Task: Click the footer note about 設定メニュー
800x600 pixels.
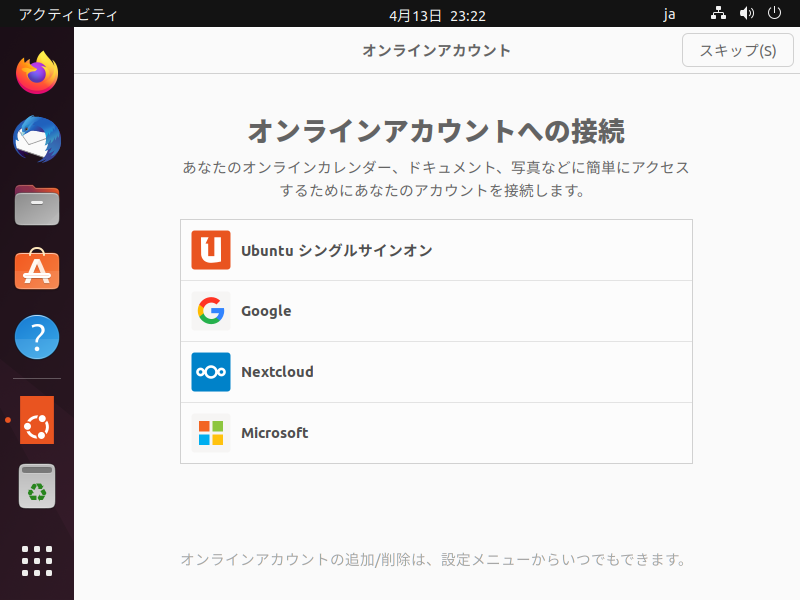Action: click(x=434, y=560)
